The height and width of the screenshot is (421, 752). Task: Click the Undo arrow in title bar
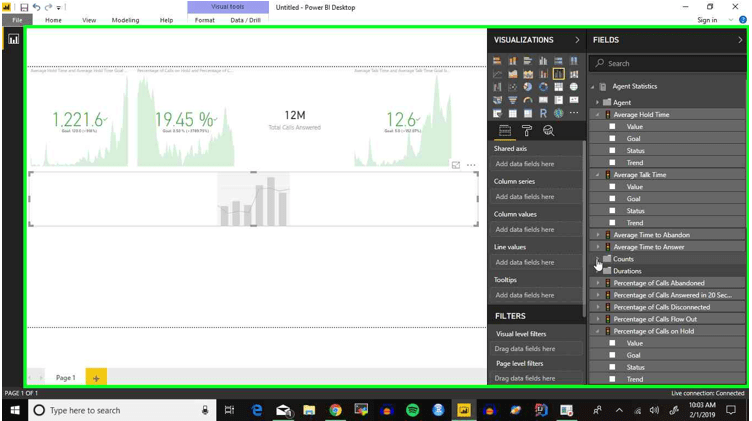point(36,7)
